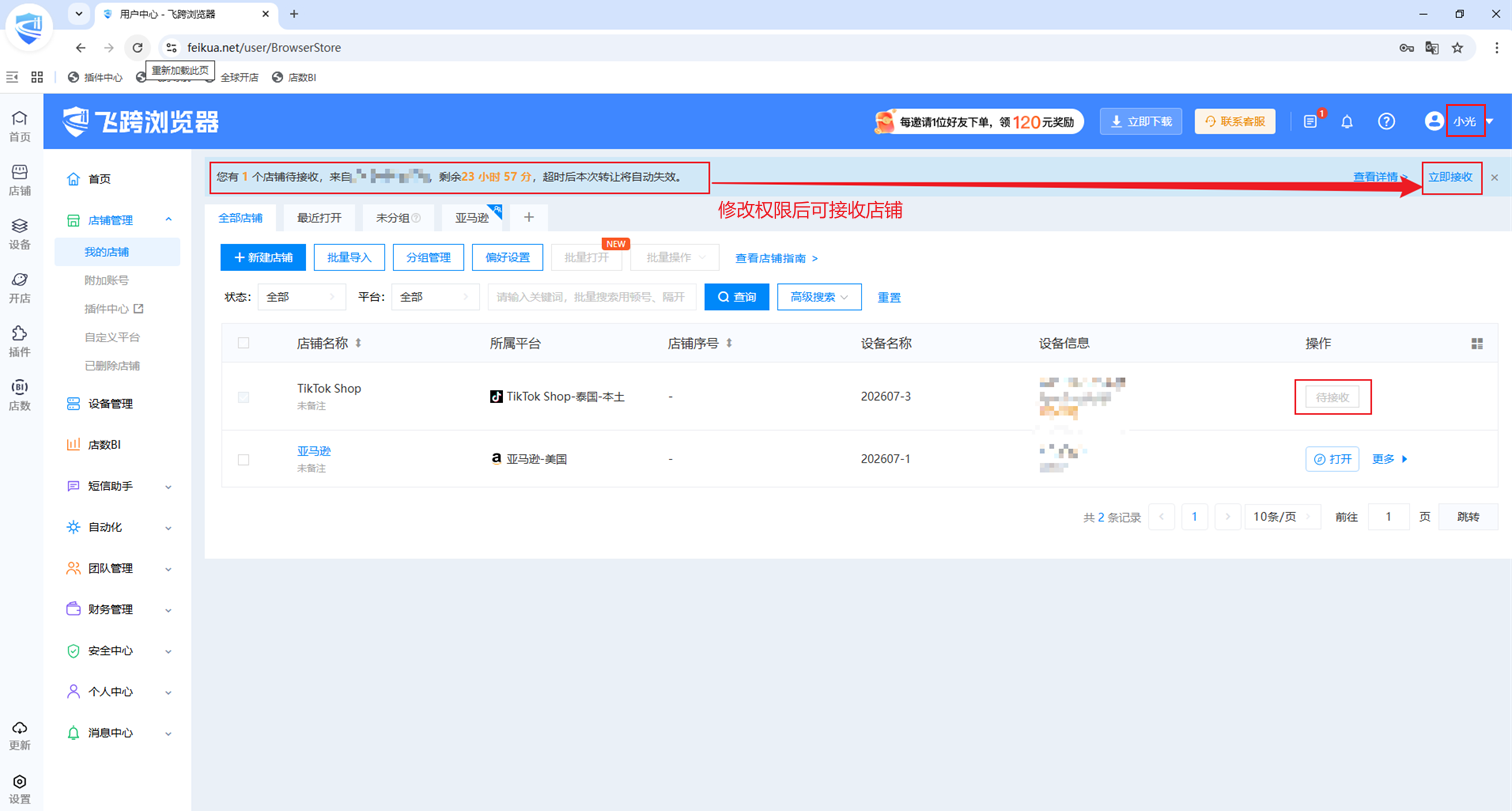Open 更多 actions for the 亚马逊 store
This screenshot has height=811, width=1512.
coord(1390,459)
